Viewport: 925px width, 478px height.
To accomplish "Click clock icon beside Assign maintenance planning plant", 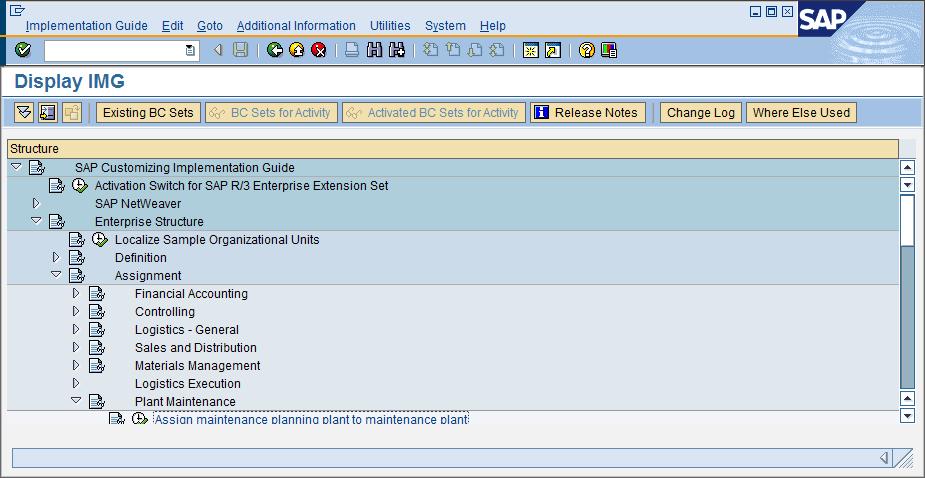I will click(140, 418).
